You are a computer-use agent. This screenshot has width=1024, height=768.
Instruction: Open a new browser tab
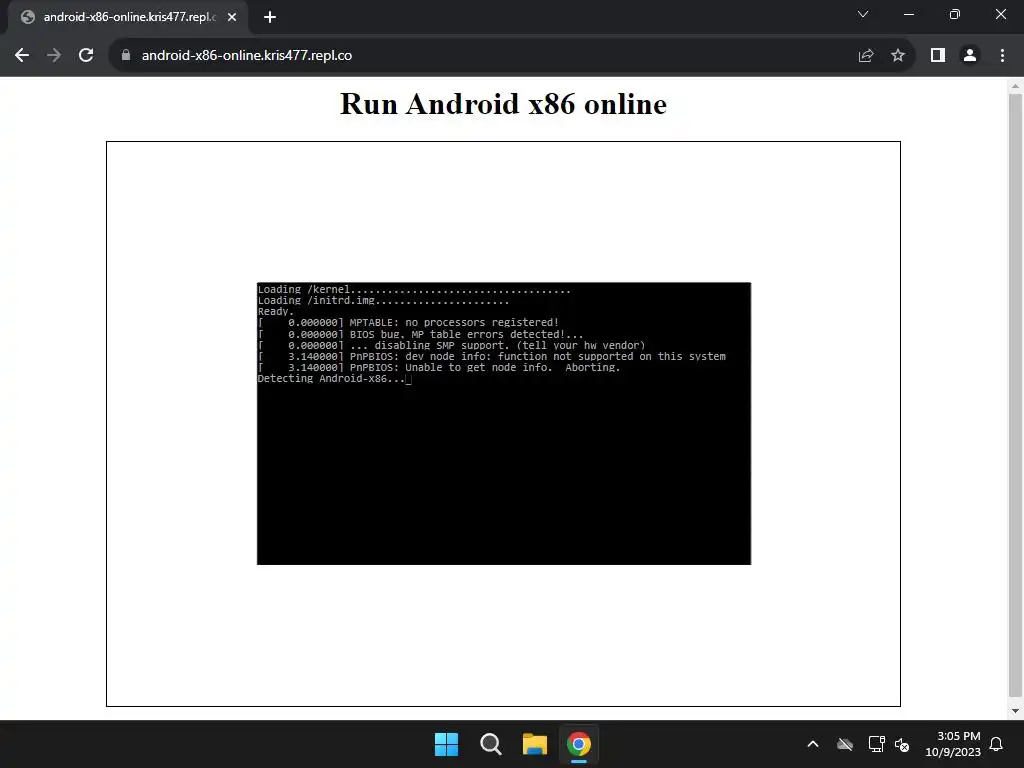click(x=270, y=17)
